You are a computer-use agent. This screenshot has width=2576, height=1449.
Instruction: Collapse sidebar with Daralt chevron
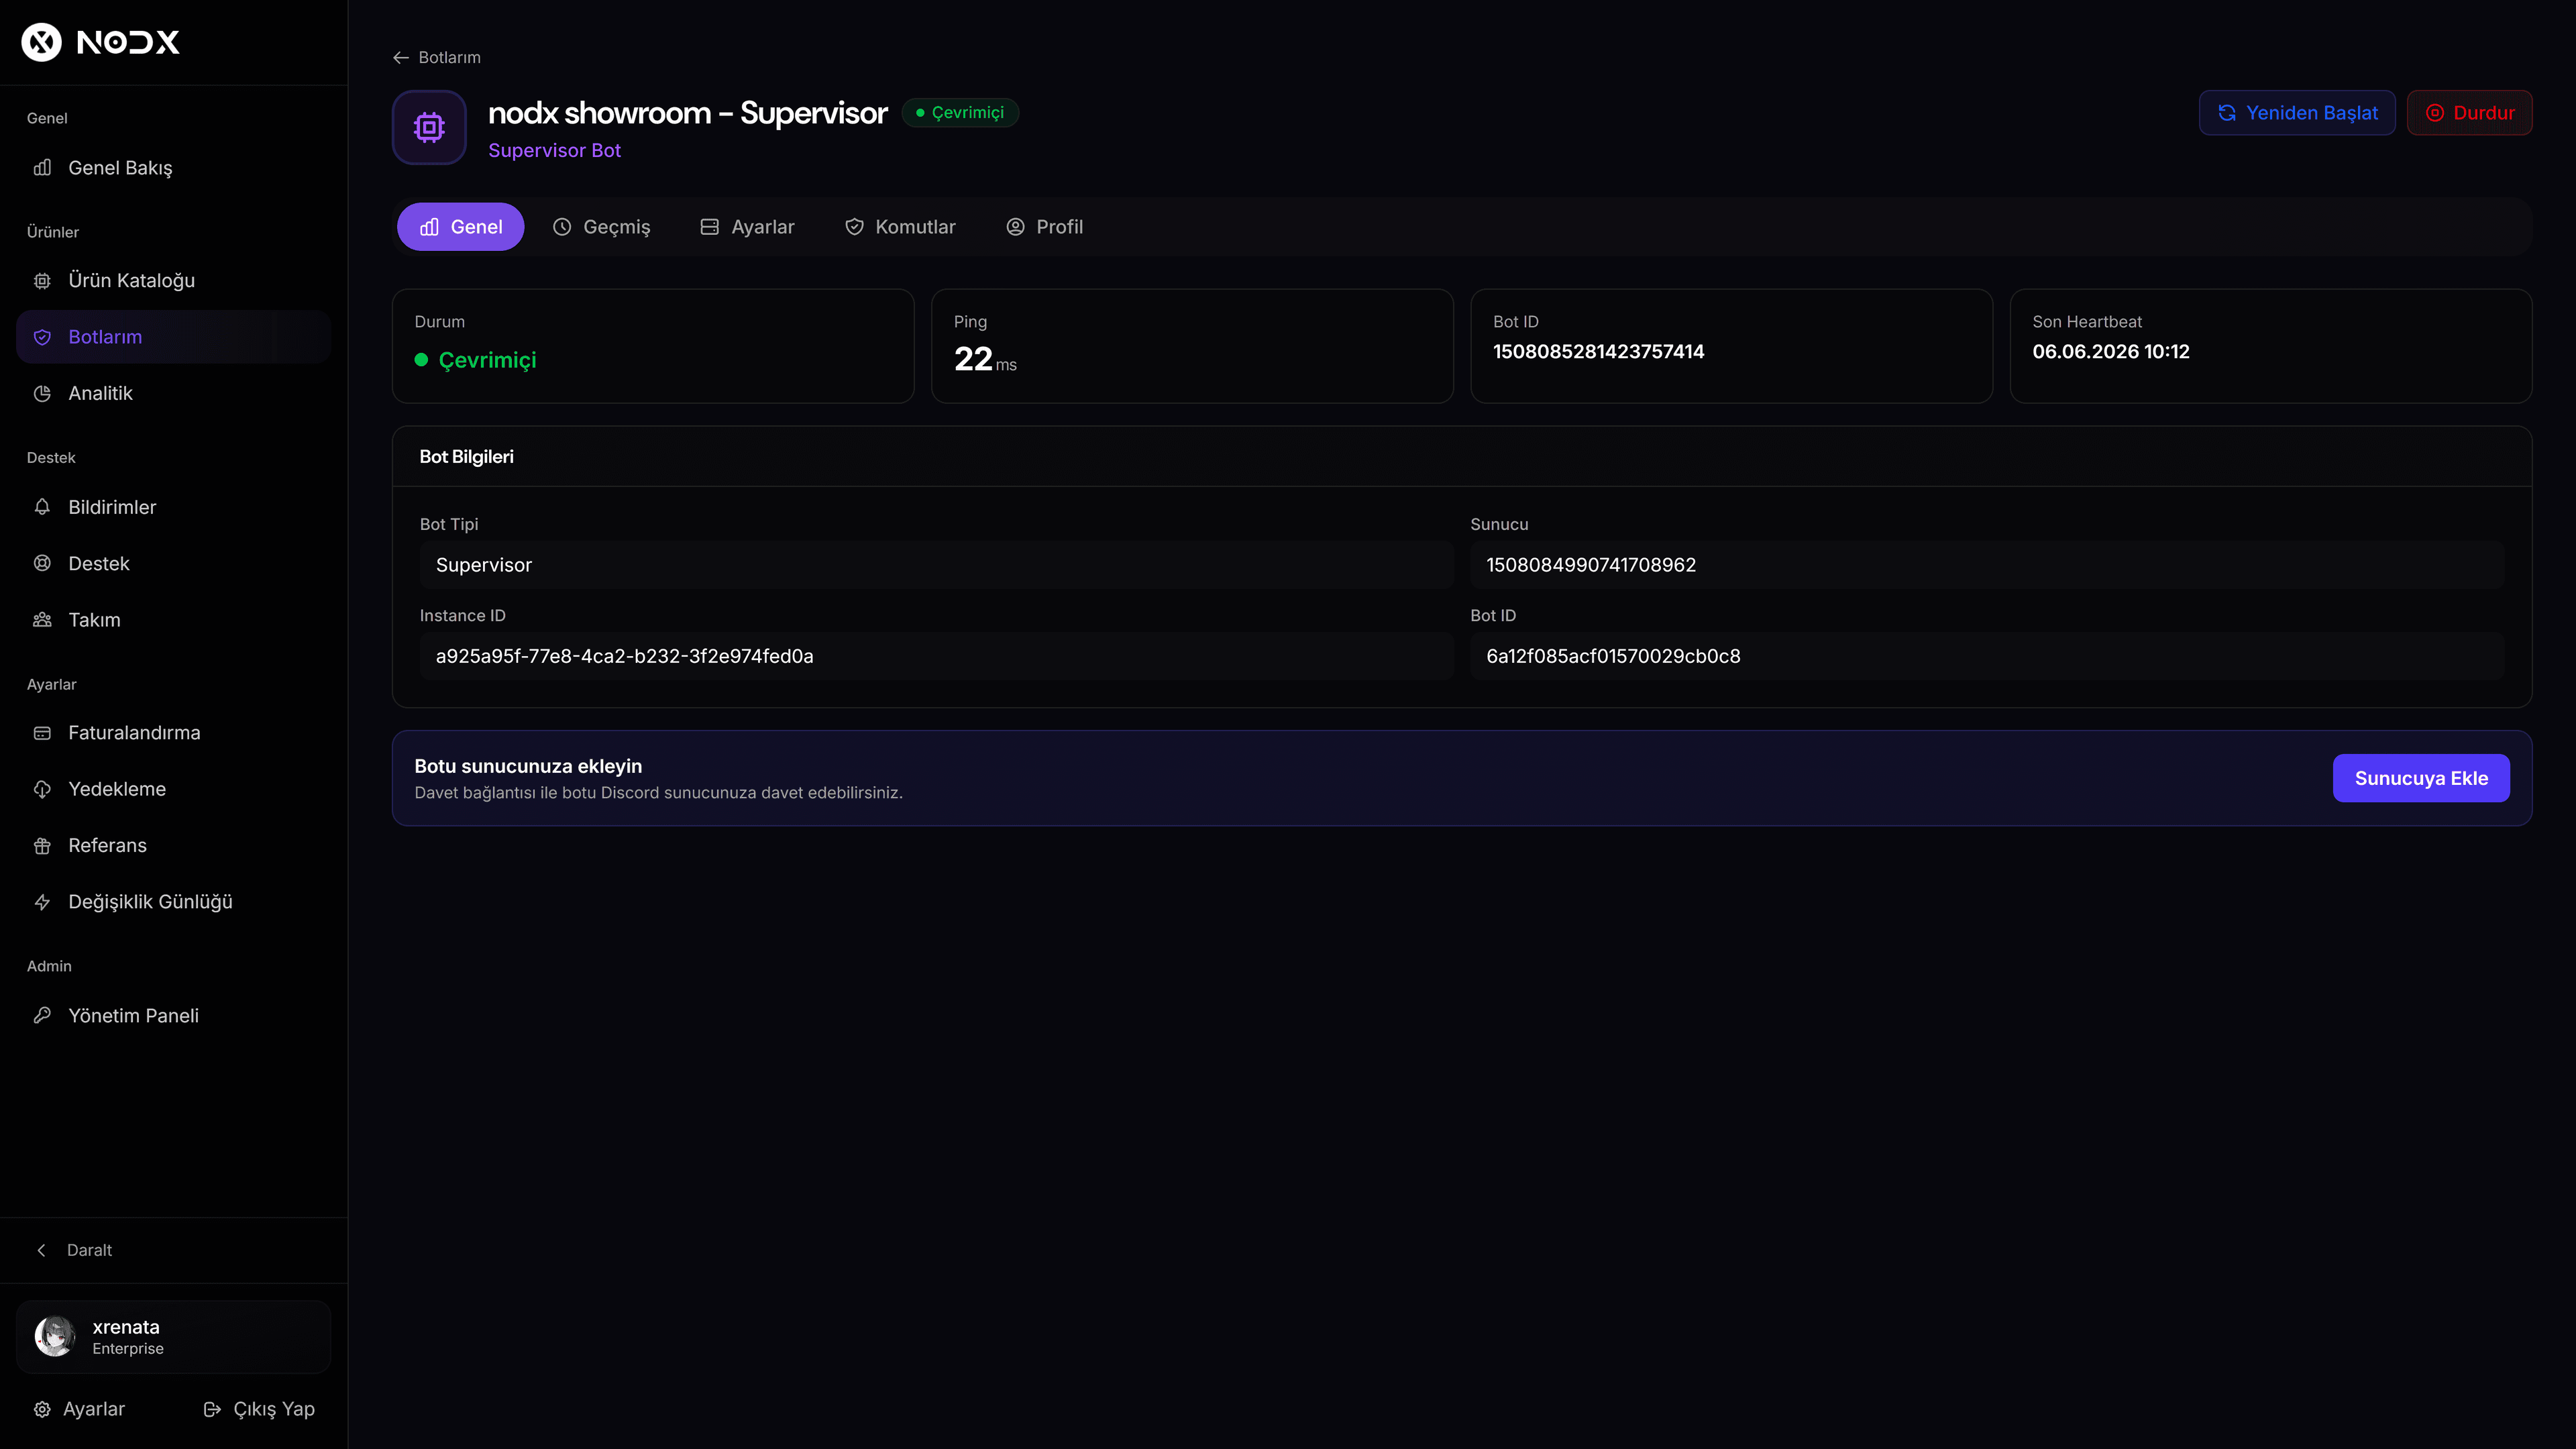[x=41, y=1250]
